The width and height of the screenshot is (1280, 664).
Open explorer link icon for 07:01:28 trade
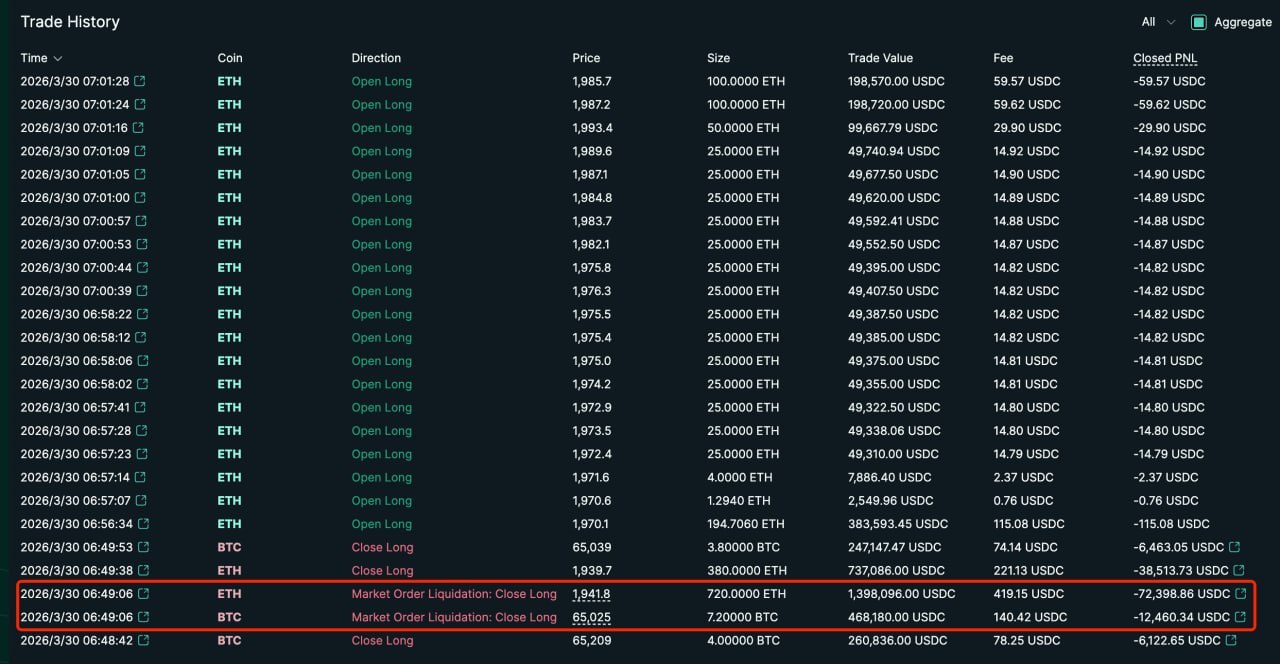click(x=140, y=81)
